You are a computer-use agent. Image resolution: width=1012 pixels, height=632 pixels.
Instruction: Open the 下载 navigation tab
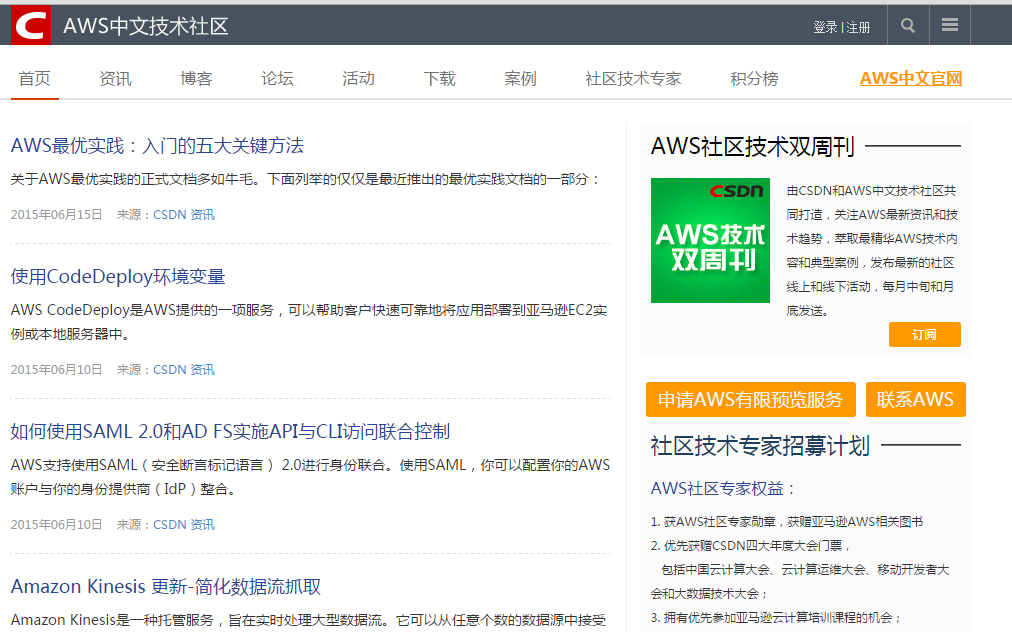[x=440, y=79]
